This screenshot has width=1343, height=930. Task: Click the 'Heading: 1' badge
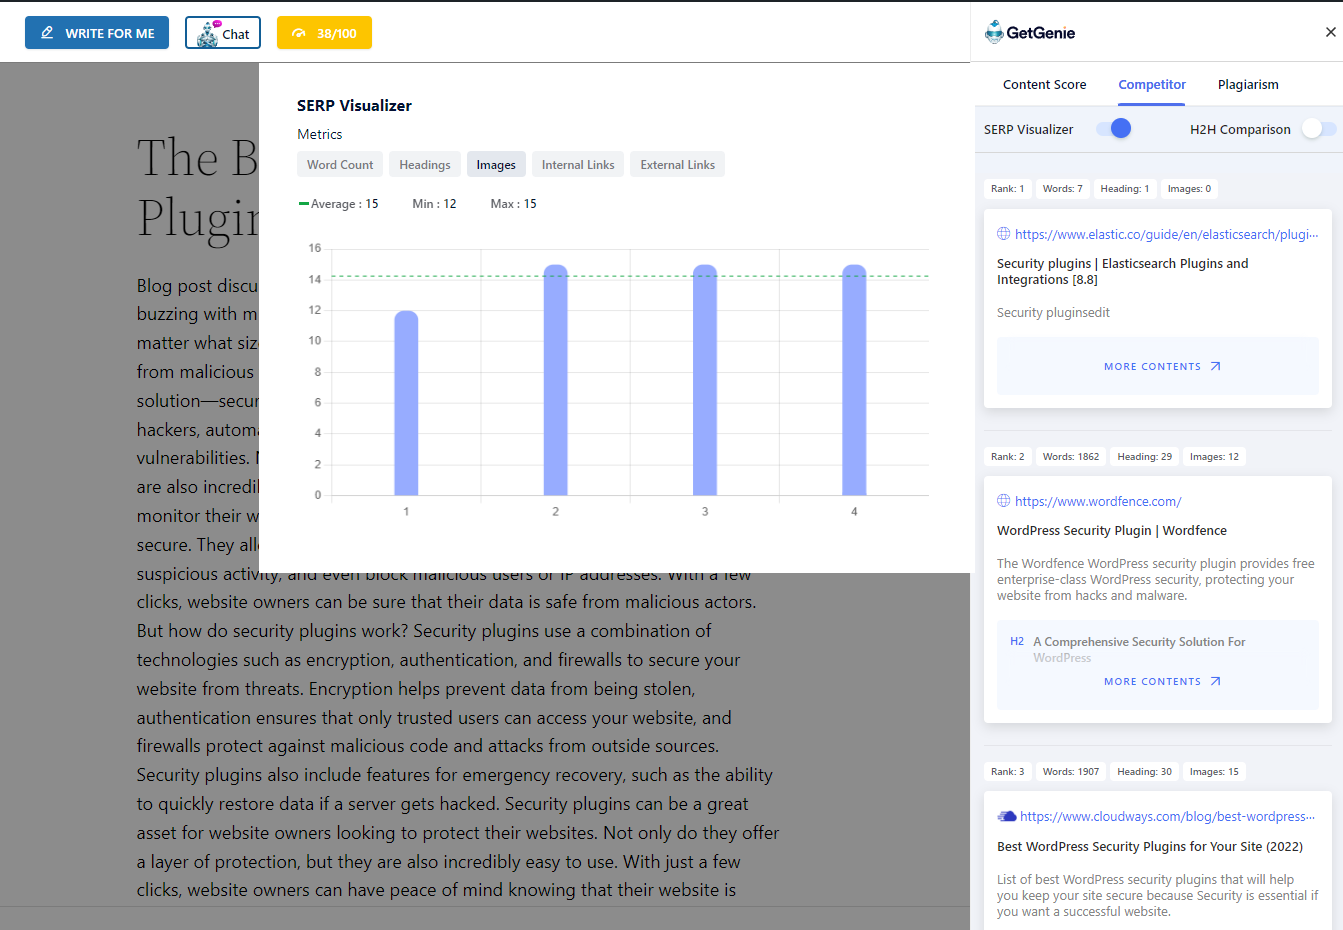pos(1124,188)
